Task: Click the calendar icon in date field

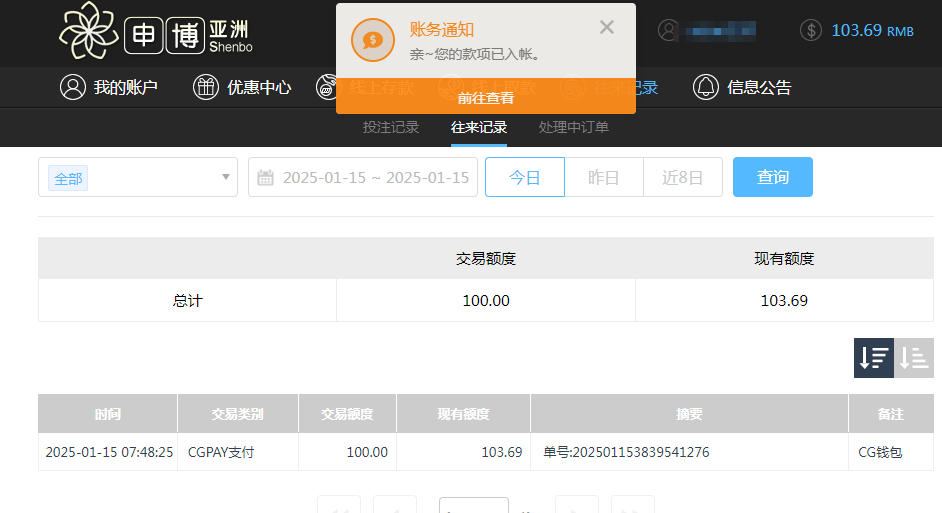Action: point(266,178)
